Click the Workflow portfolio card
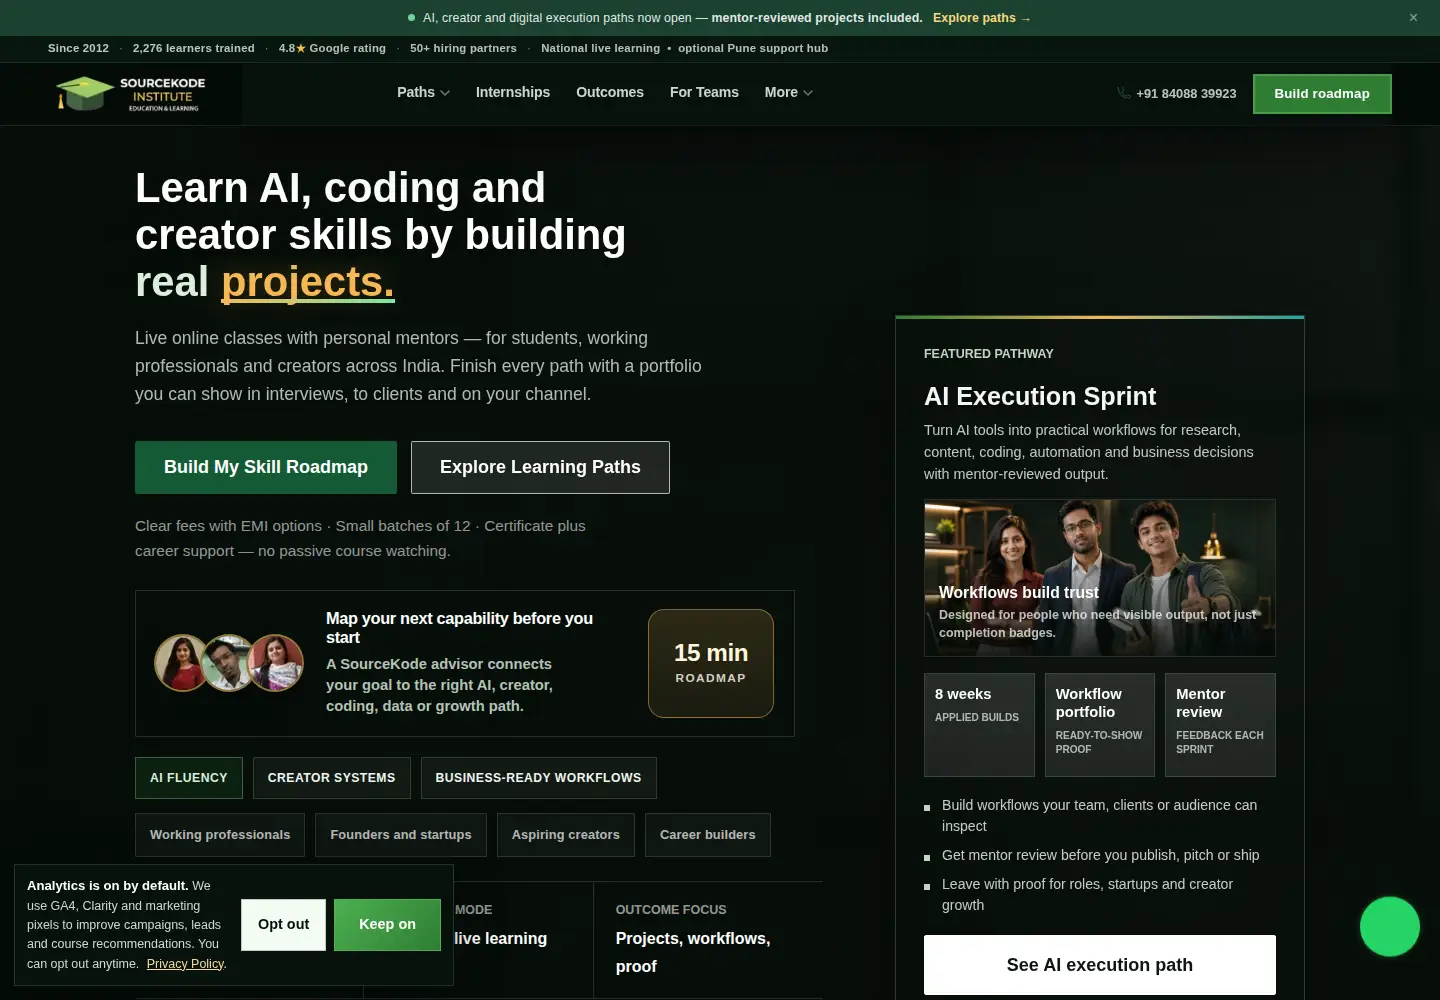 (x=1100, y=725)
